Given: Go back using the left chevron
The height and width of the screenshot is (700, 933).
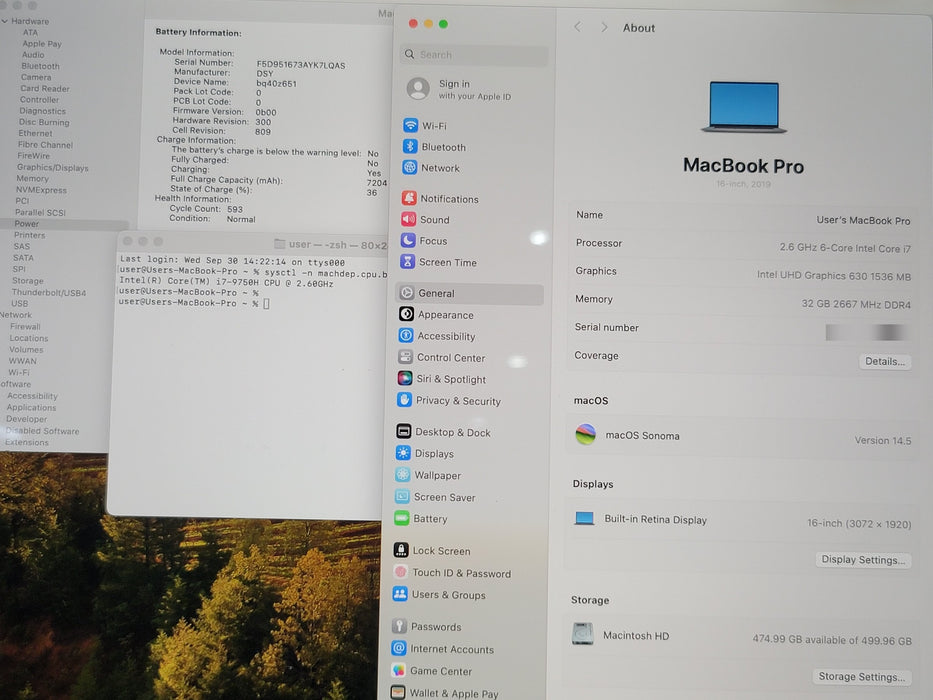Looking at the screenshot, I should click(x=577, y=27).
